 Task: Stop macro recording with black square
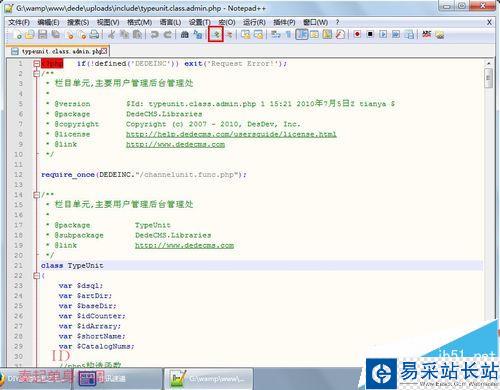370,34
